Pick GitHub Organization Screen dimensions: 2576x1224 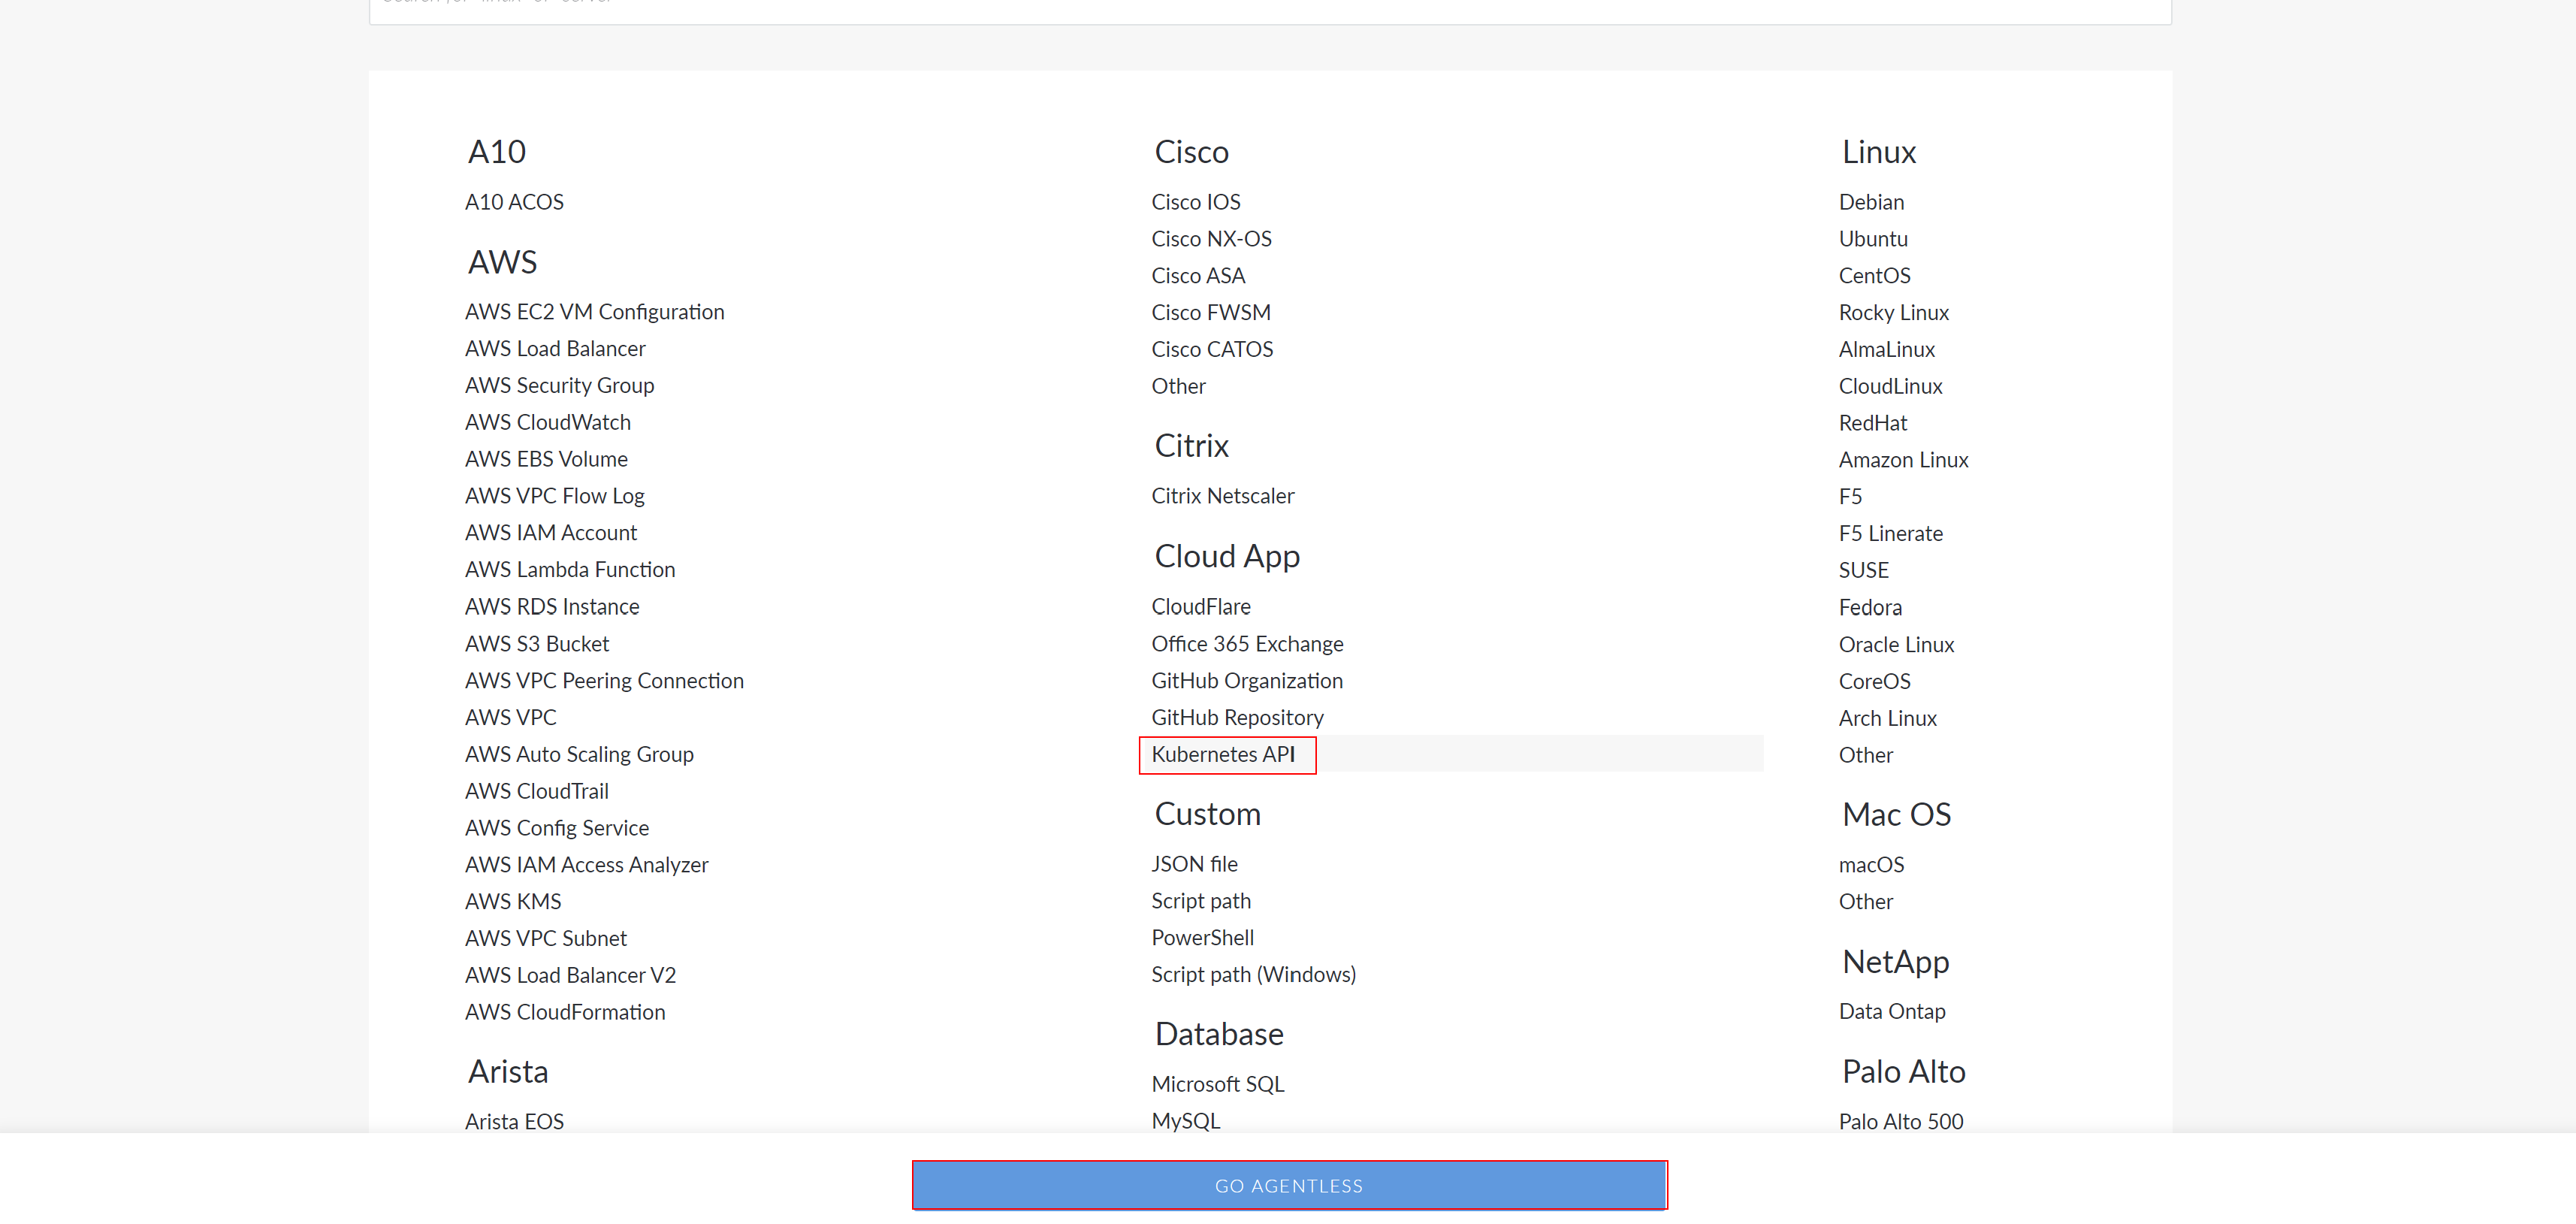tap(1247, 681)
